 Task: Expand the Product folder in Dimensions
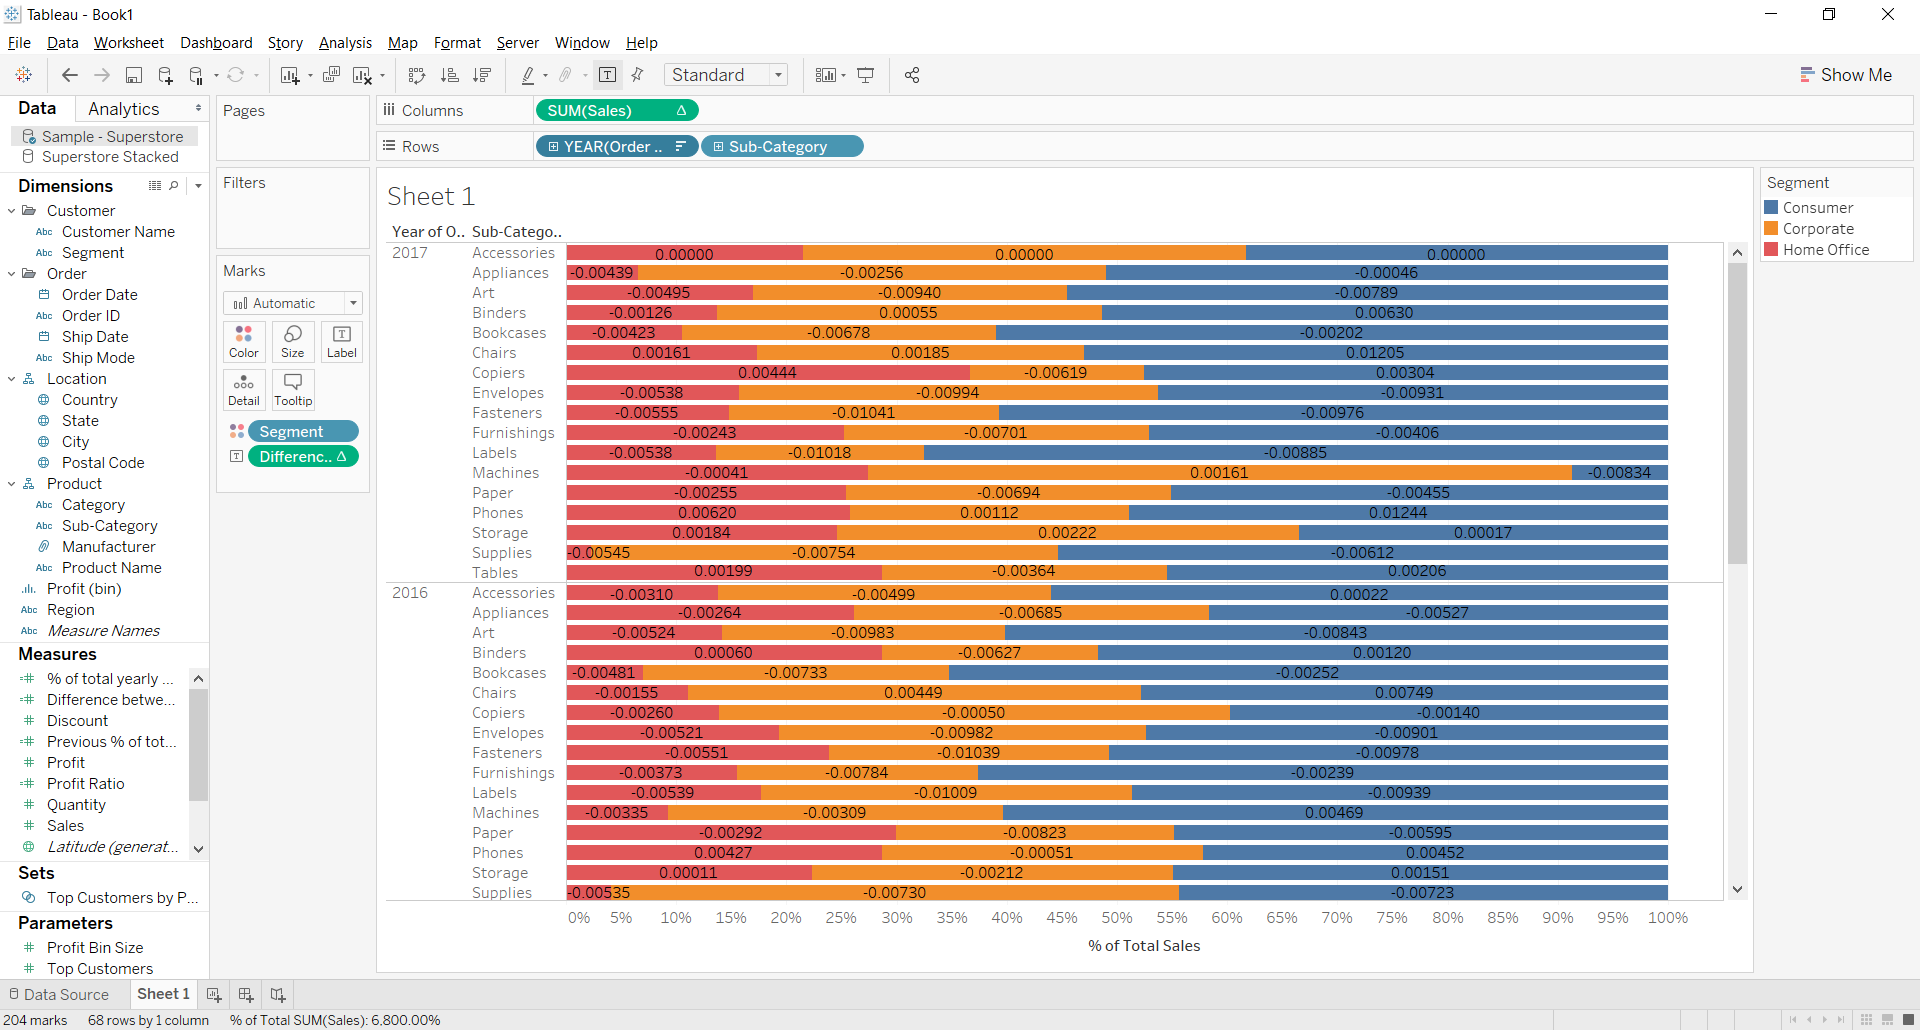tap(11, 483)
